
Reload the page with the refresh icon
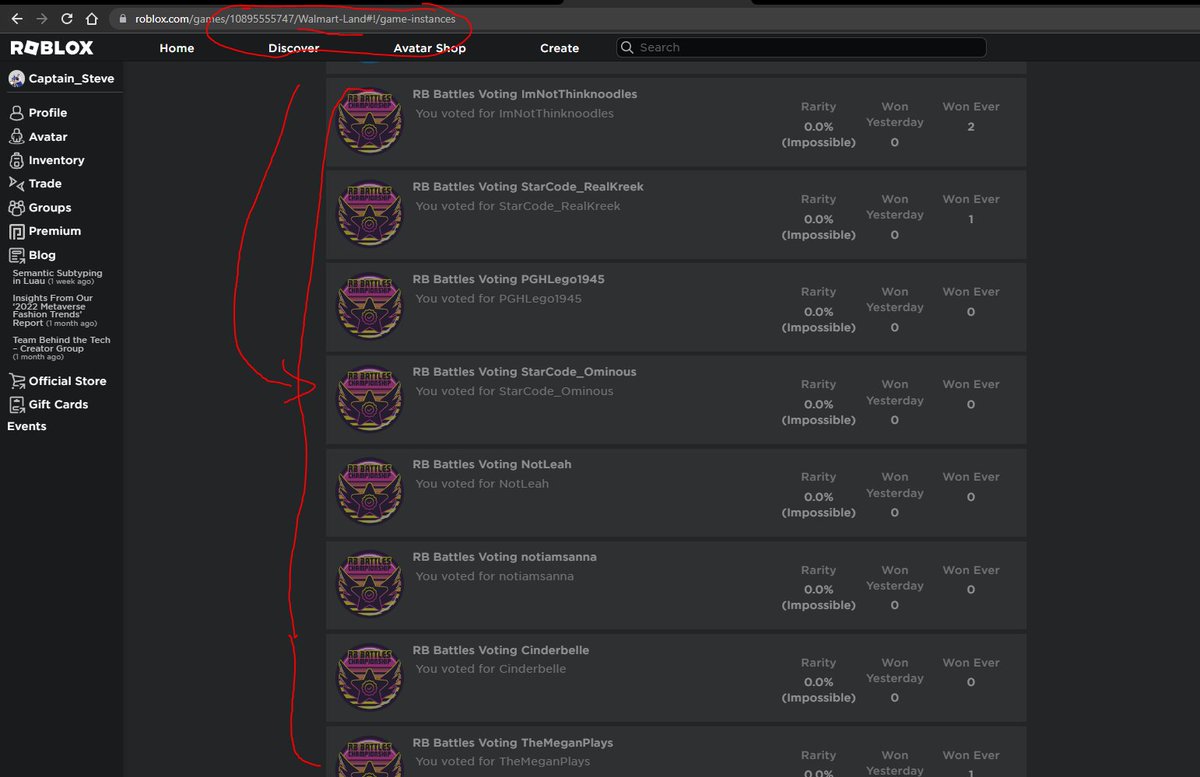coord(67,19)
